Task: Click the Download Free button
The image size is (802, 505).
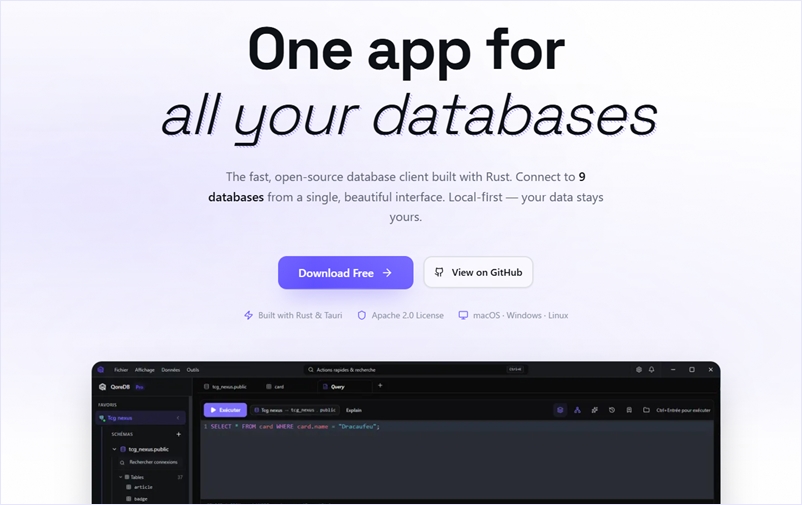Action: pyautogui.click(x=345, y=273)
